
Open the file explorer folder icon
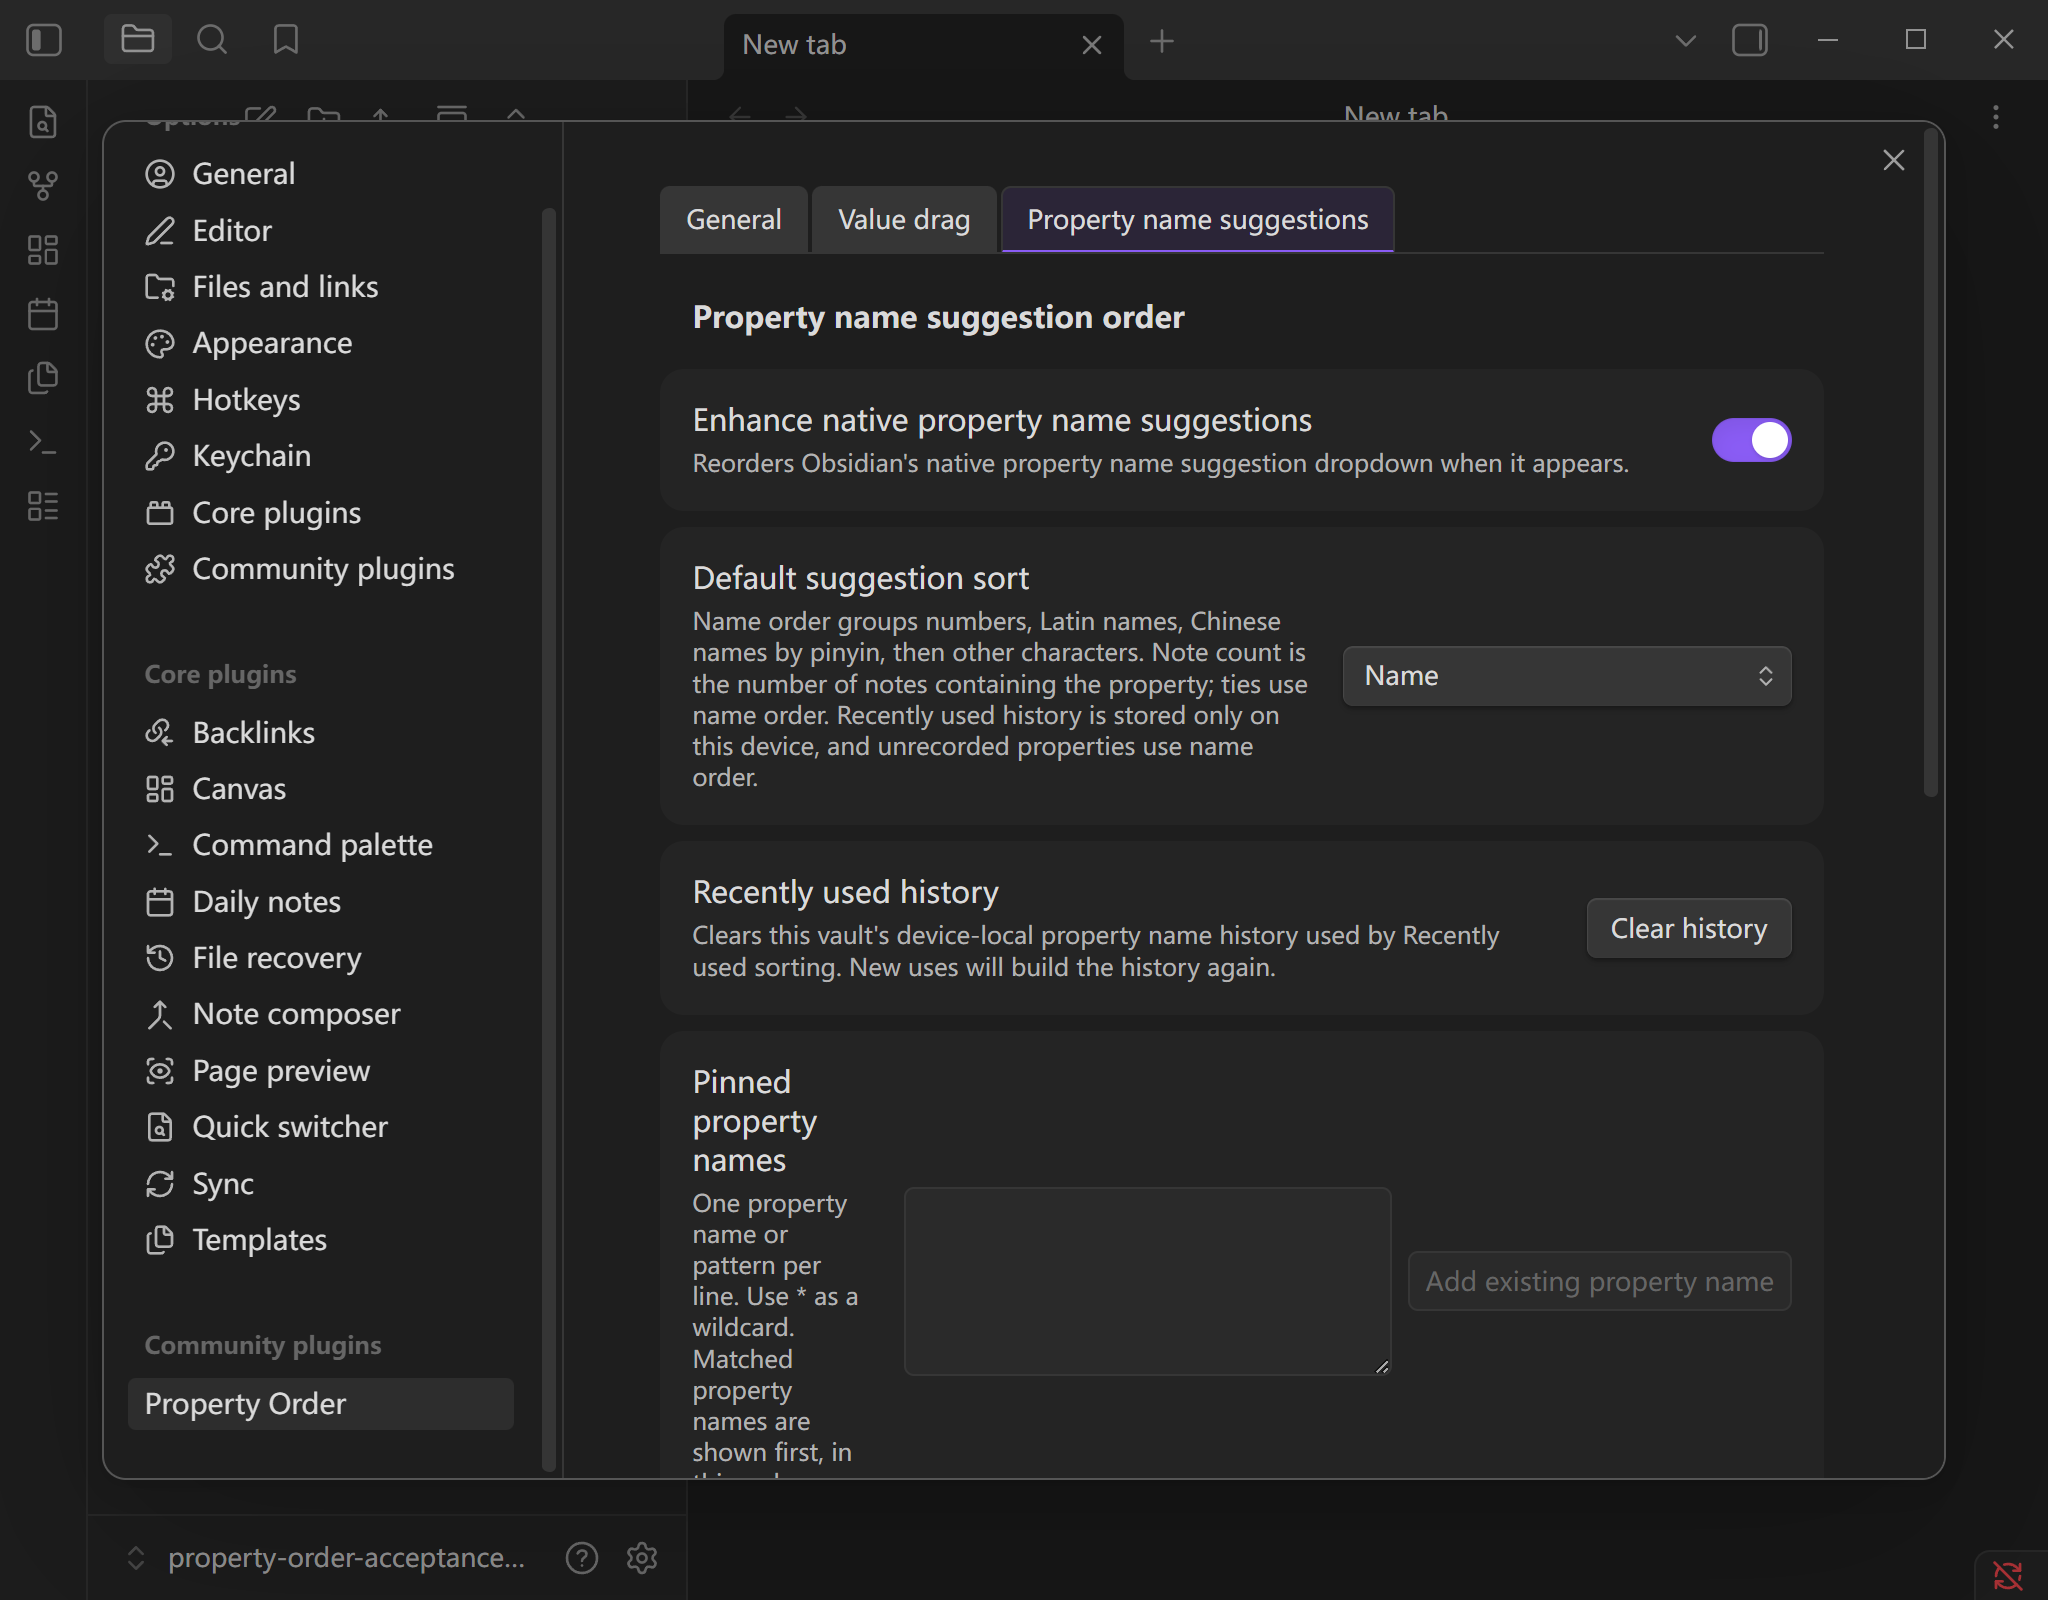[138, 41]
